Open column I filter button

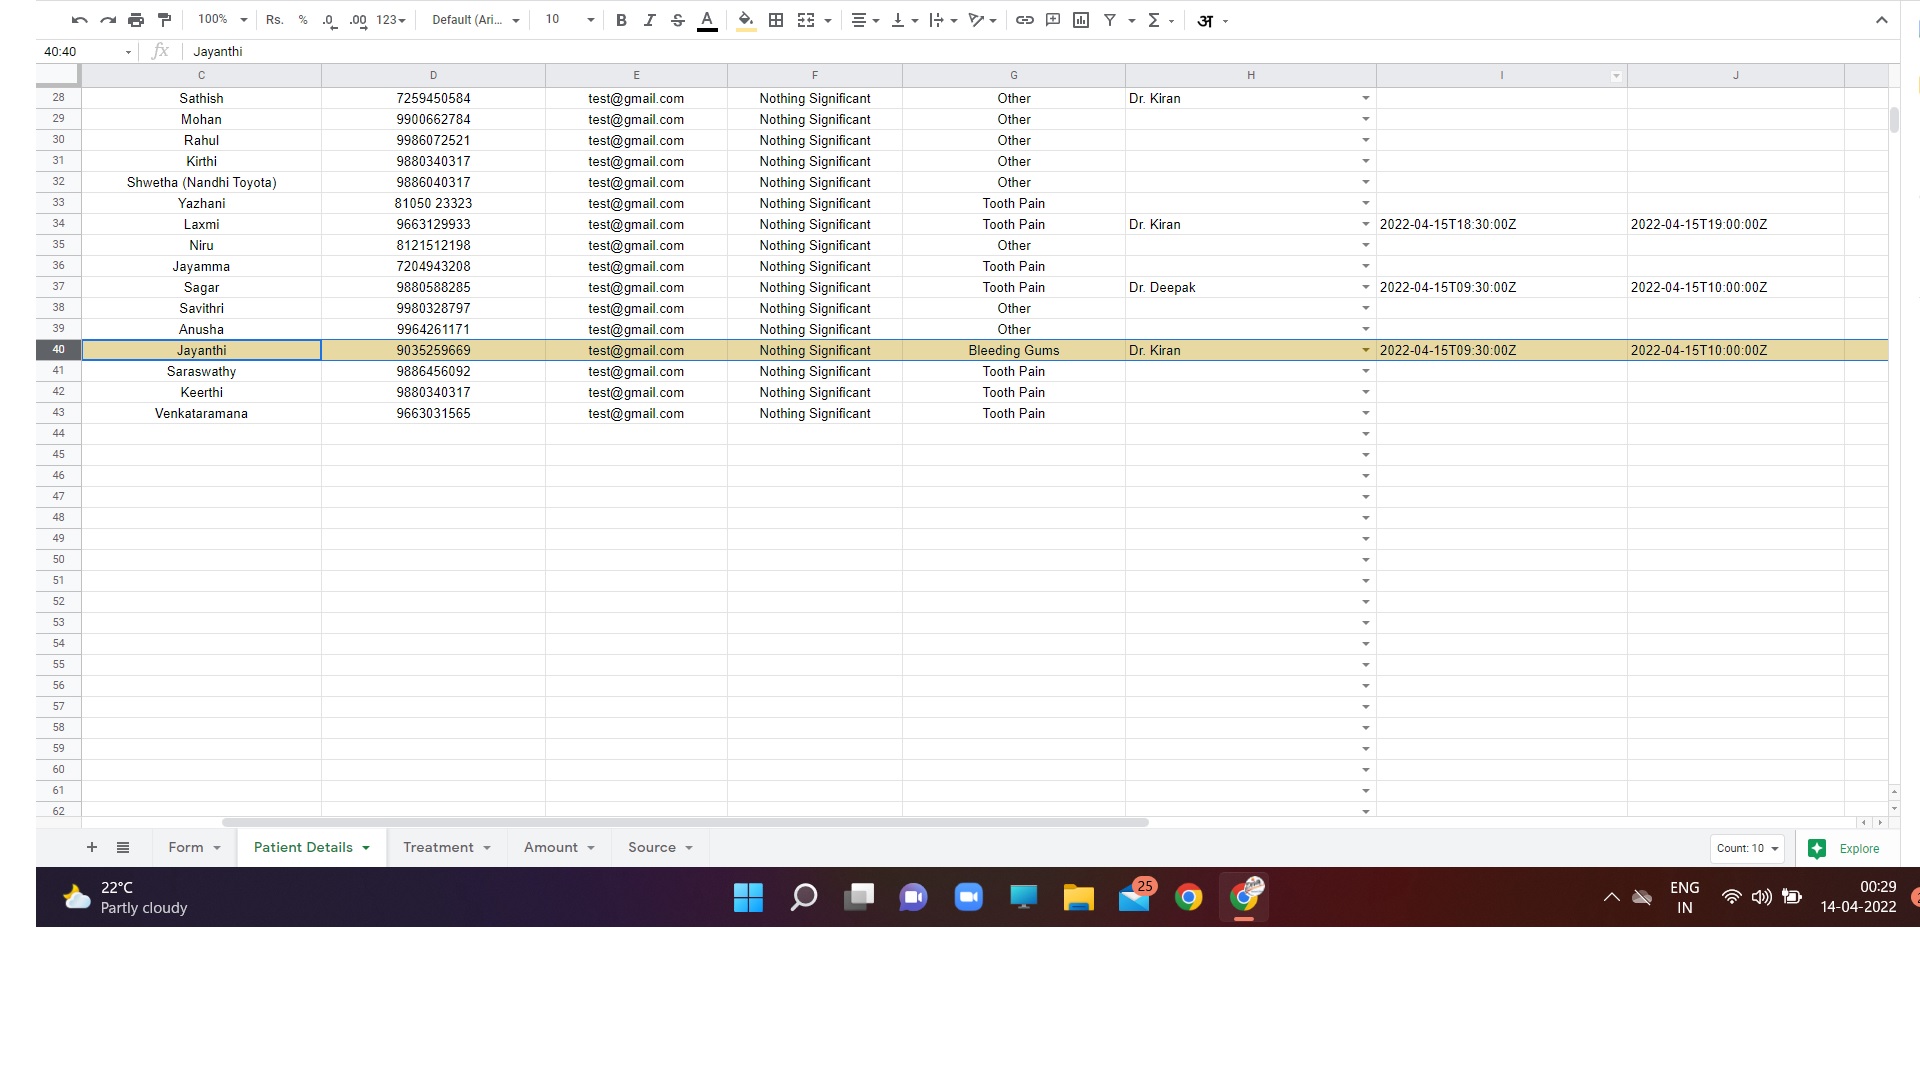click(1616, 76)
